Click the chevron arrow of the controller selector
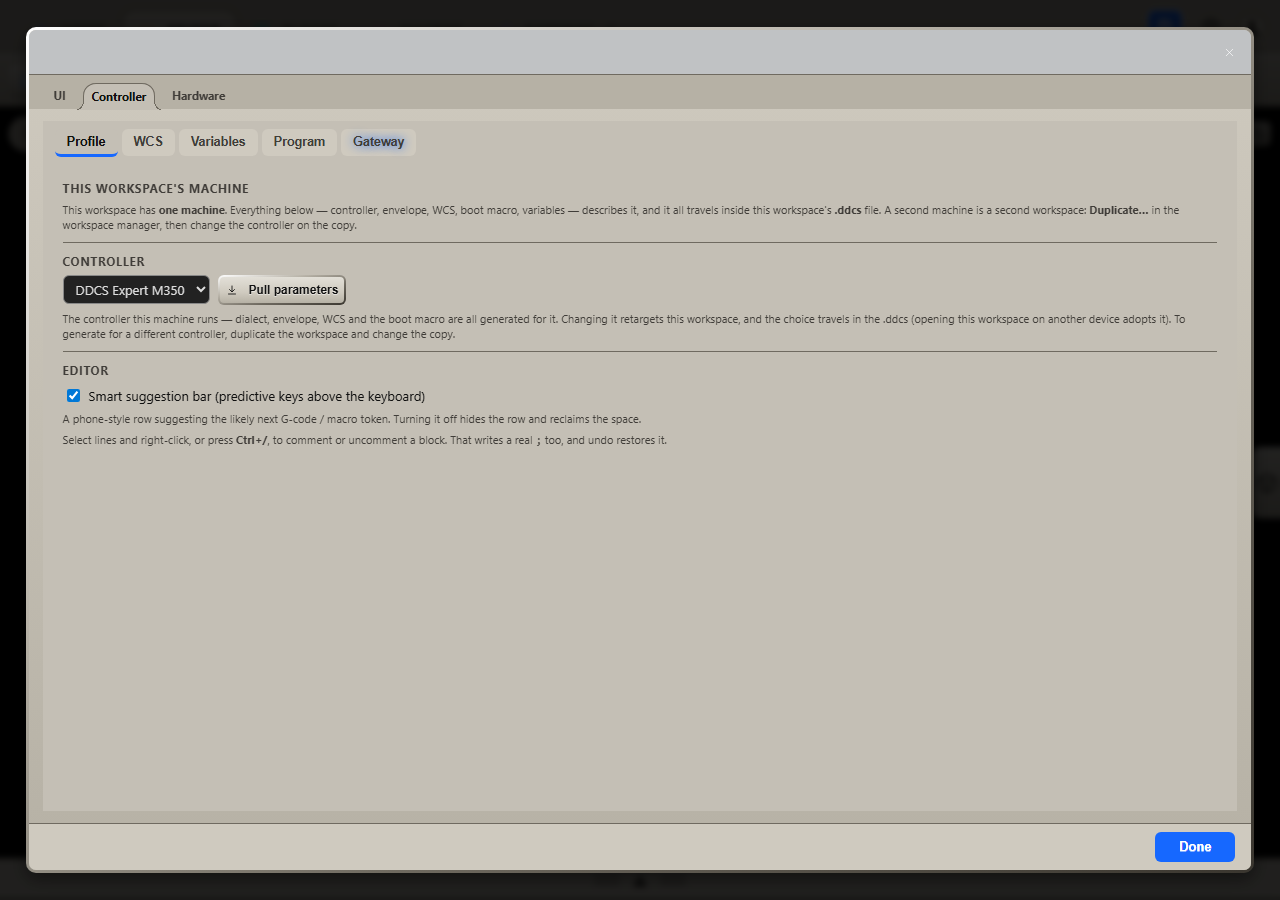 (x=200, y=290)
